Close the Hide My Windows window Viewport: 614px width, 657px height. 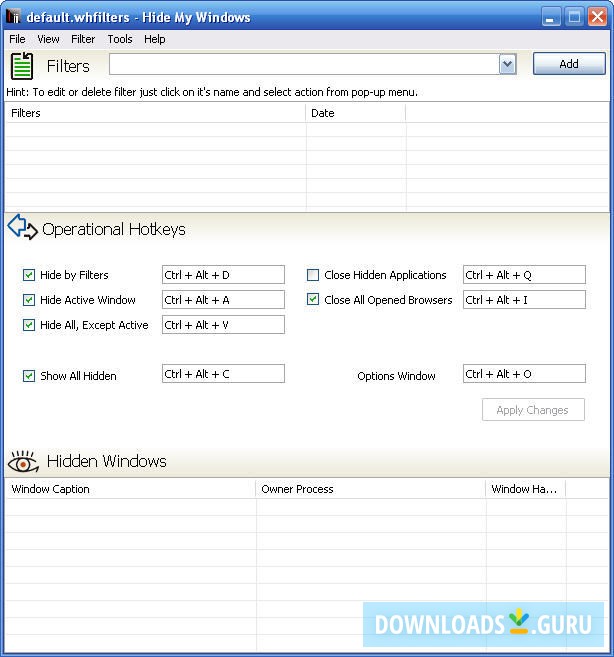coord(597,17)
